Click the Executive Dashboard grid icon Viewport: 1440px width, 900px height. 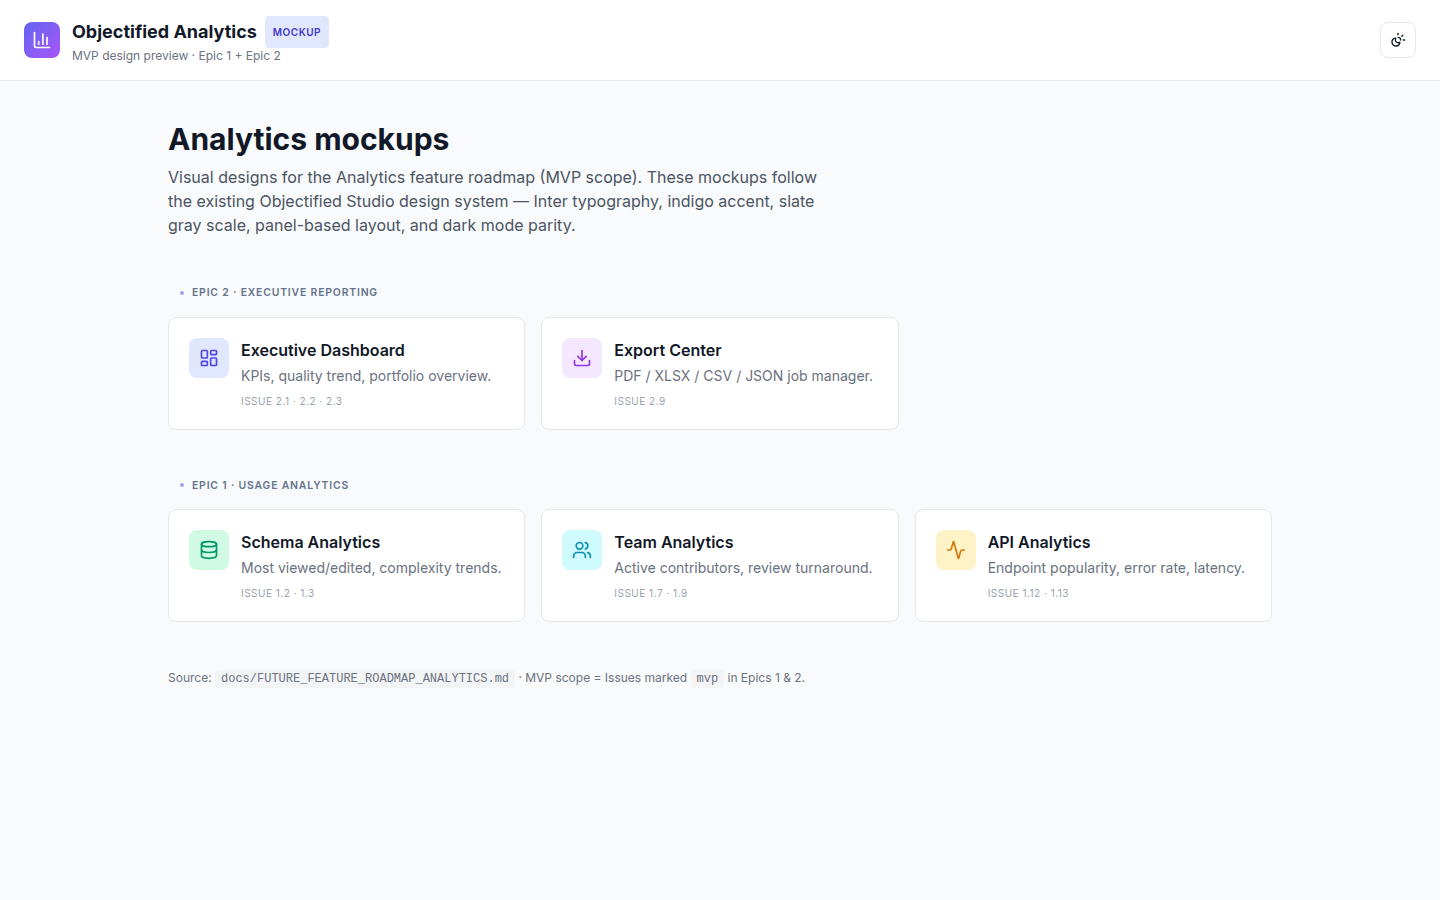pos(209,358)
